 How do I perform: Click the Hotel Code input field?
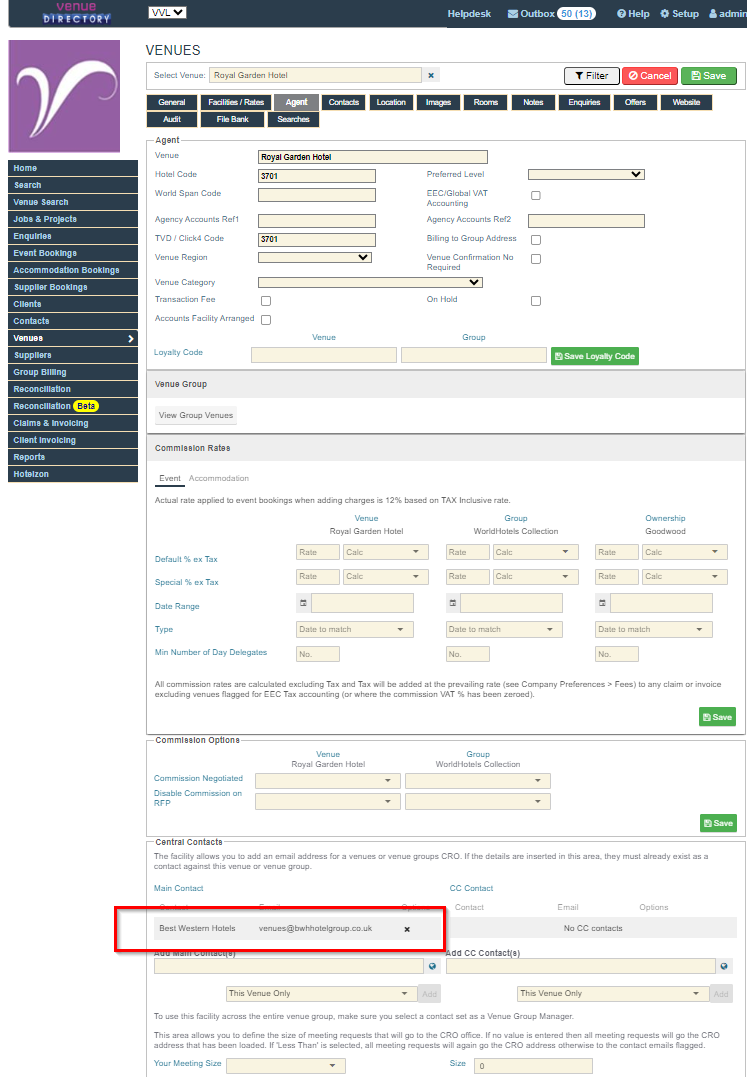[317, 176]
